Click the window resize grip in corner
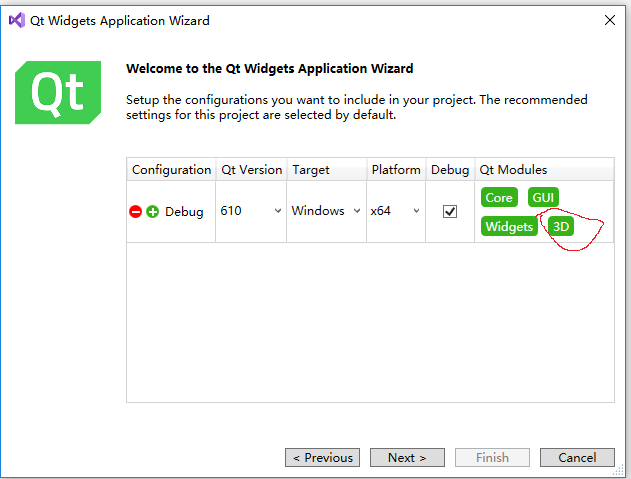 coord(618,470)
